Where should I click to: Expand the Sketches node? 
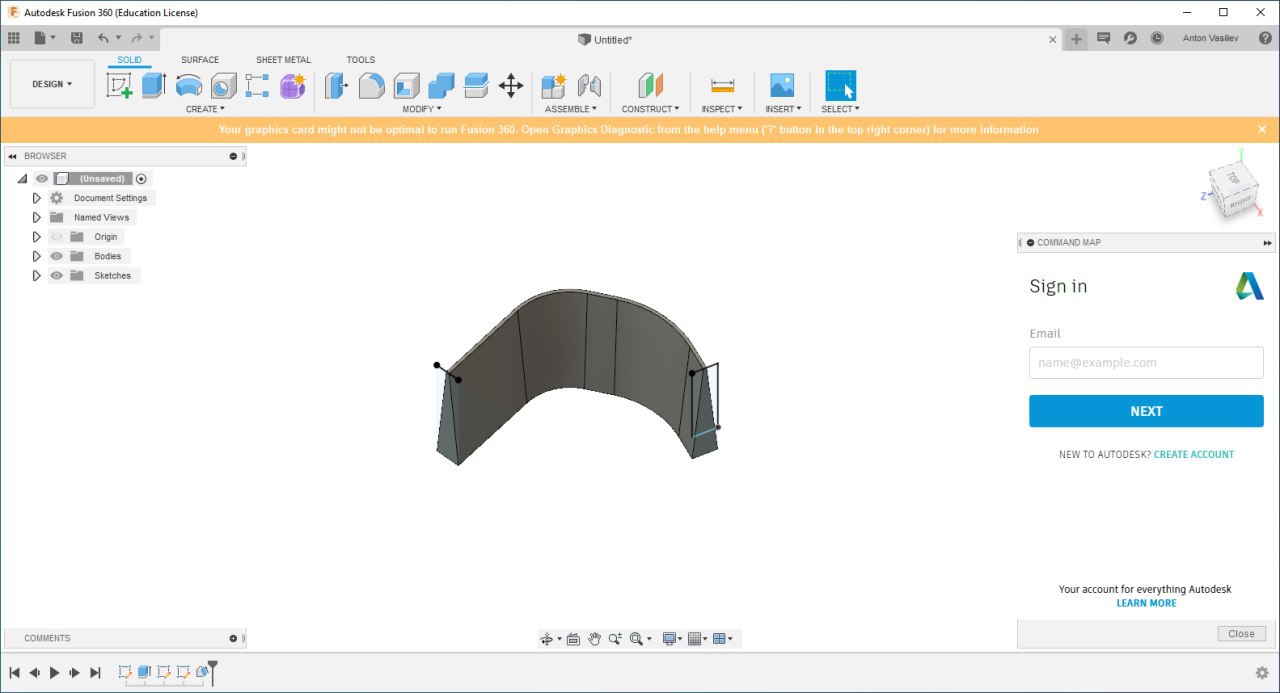click(37, 275)
